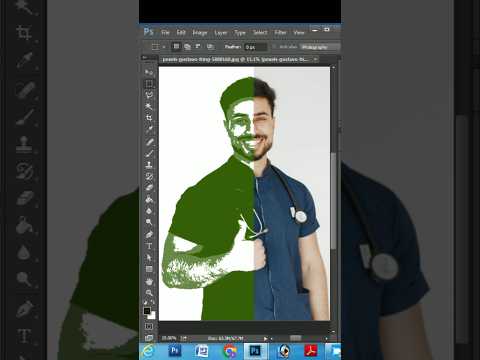This screenshot has width=480, height=360.
Task: Open the Image menu
Action: click(x=200, y=32)
